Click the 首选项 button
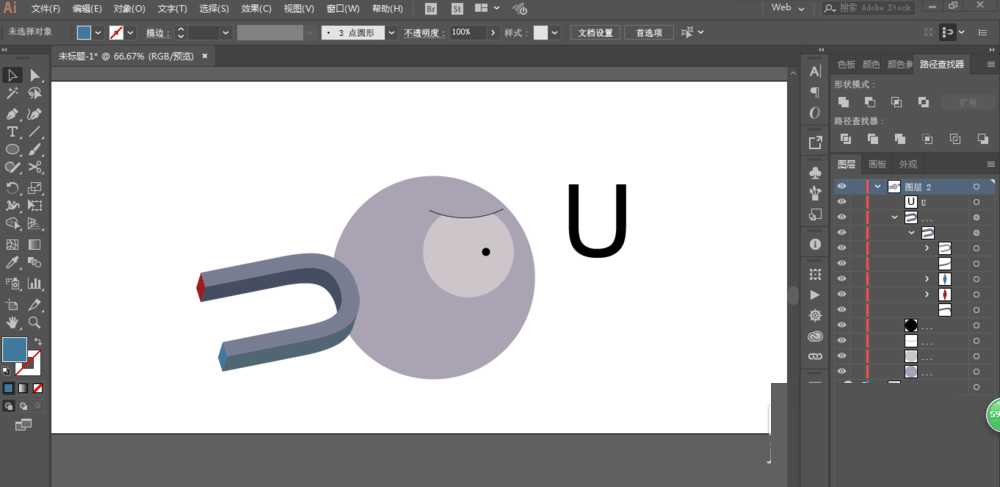The height and width of the screenshot is (487, 1000). (649, 32)
